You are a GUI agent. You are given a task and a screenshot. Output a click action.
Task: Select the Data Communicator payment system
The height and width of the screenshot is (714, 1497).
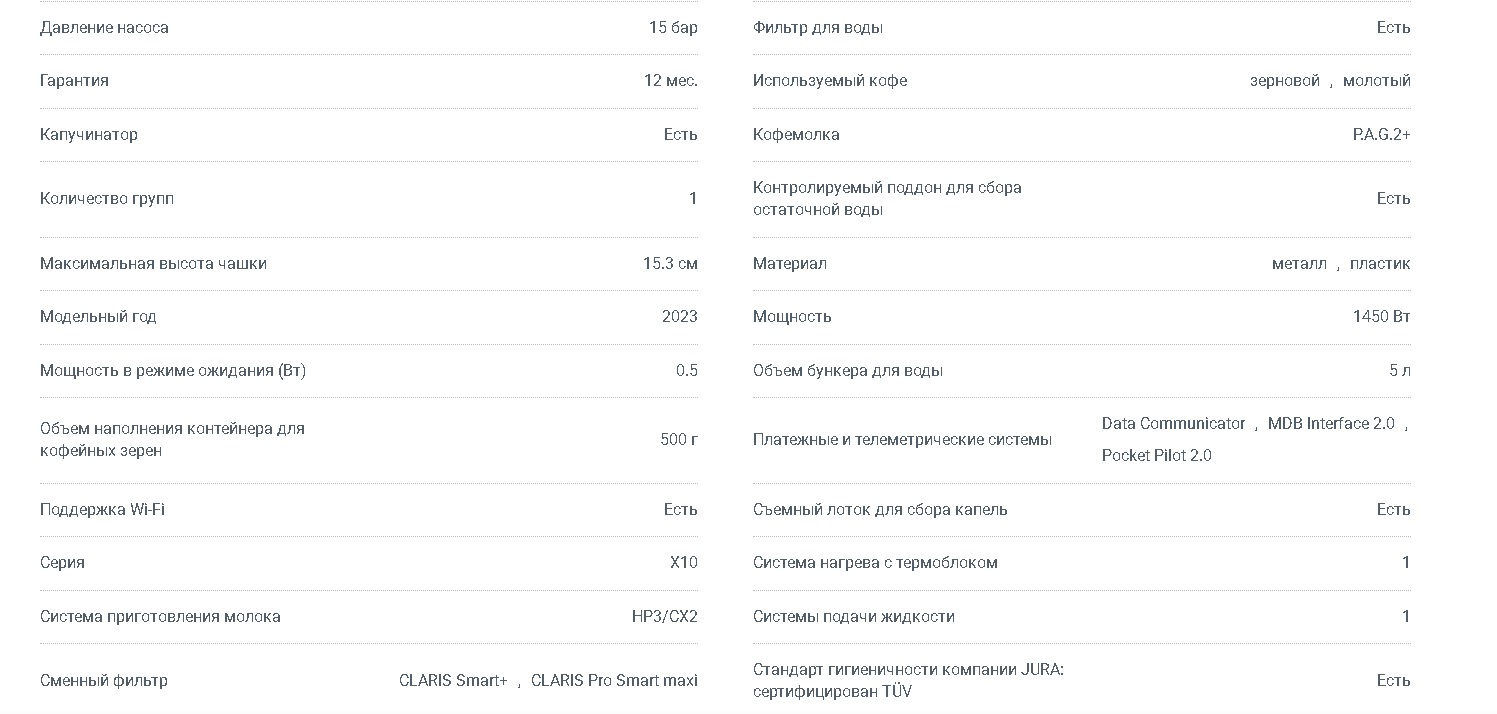(1173, 424)
